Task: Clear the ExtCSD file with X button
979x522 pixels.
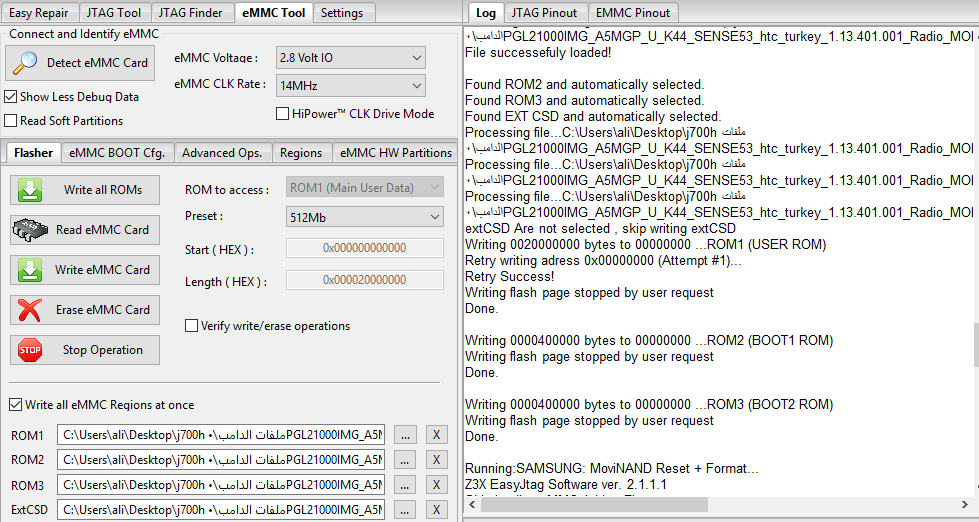Action: pyautogui.click(x=436, y=510)
